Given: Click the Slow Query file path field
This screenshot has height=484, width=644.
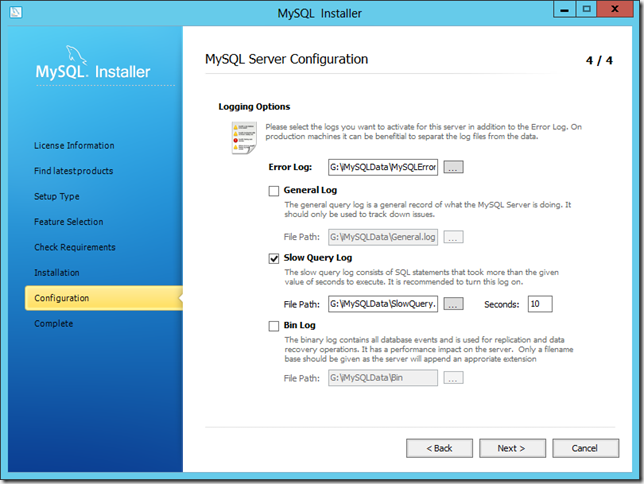Looking at the screenshot, I should (x=383, y=304).
